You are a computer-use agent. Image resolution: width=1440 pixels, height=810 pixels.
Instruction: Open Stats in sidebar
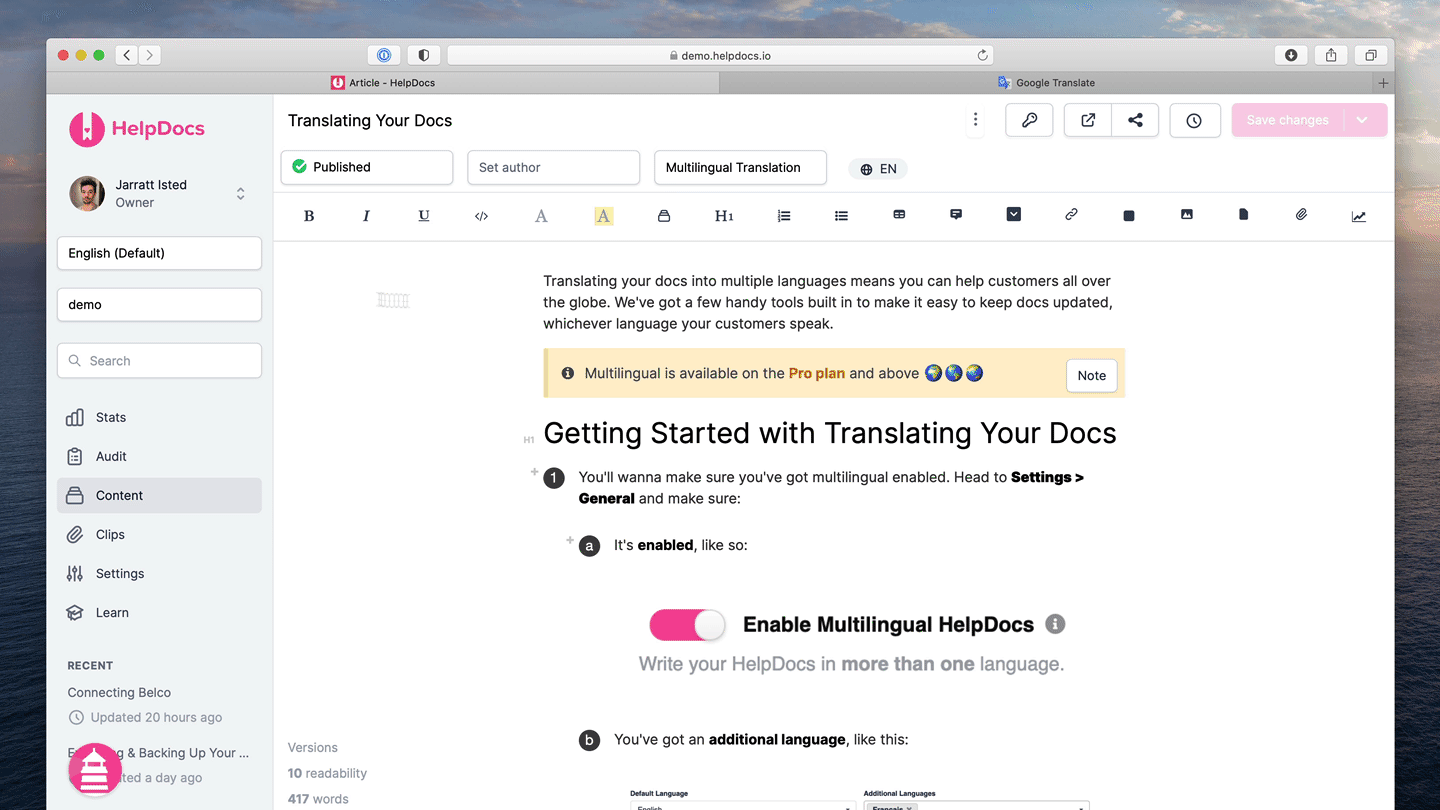159,417
